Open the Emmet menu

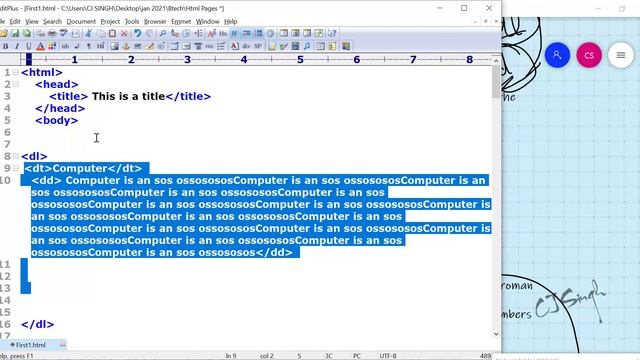(181, 22)
